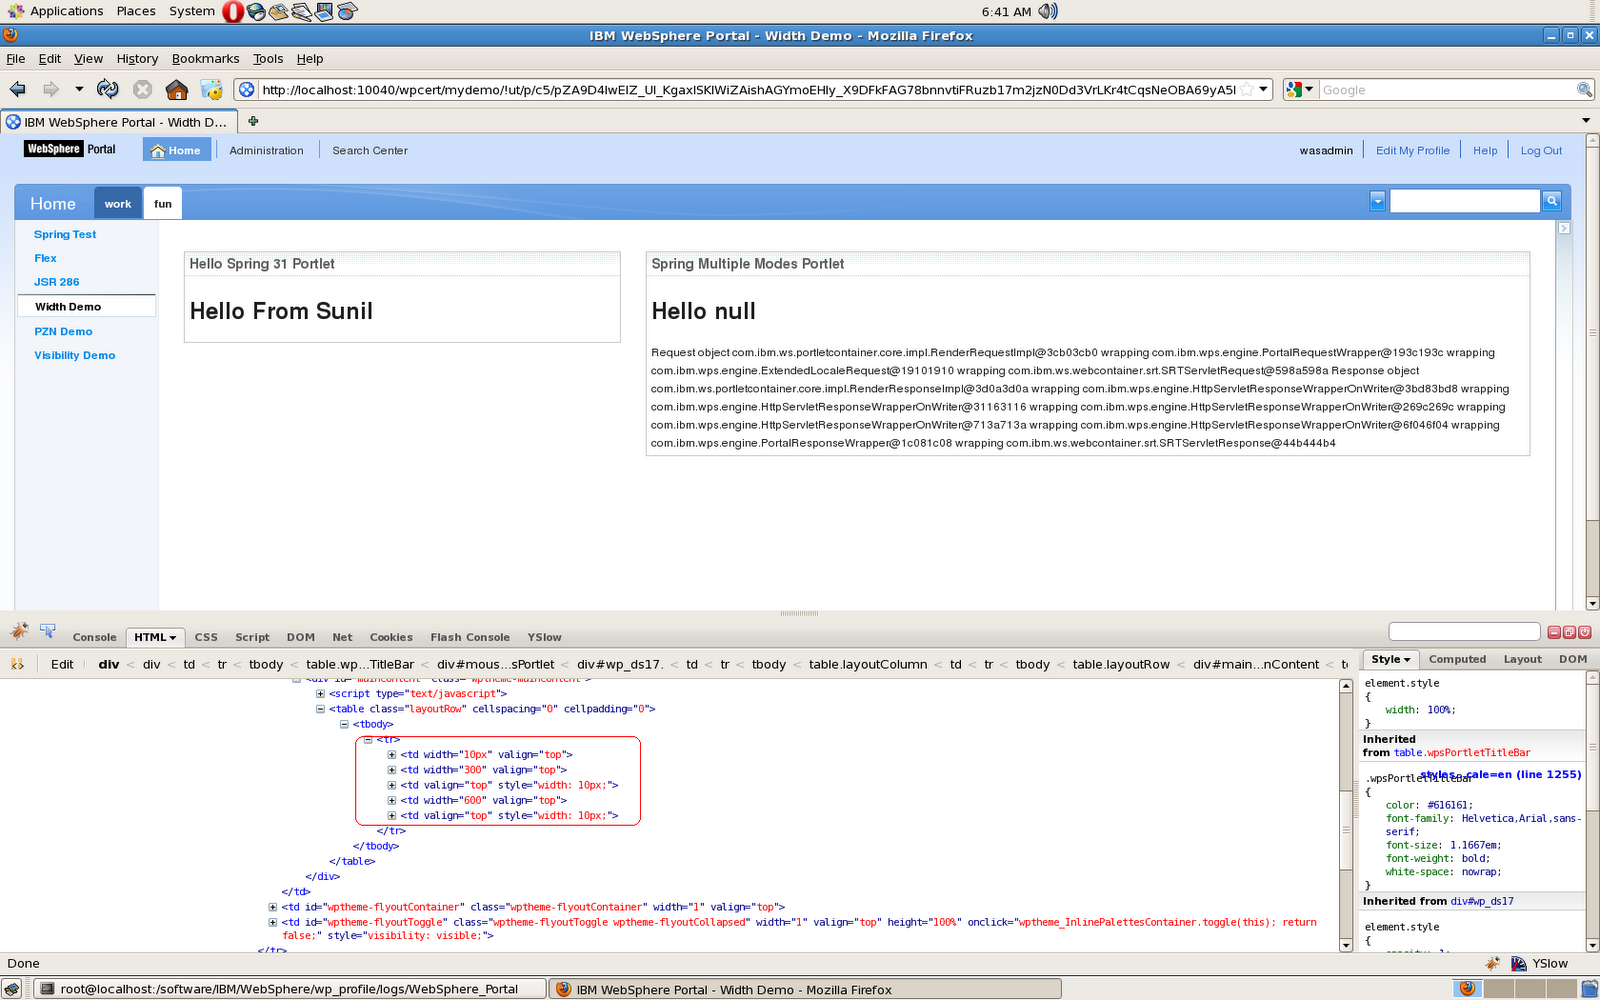Viewport: 1600px width, 1000px height.
Task: Open a new browser tab
Action: (253, 121)
